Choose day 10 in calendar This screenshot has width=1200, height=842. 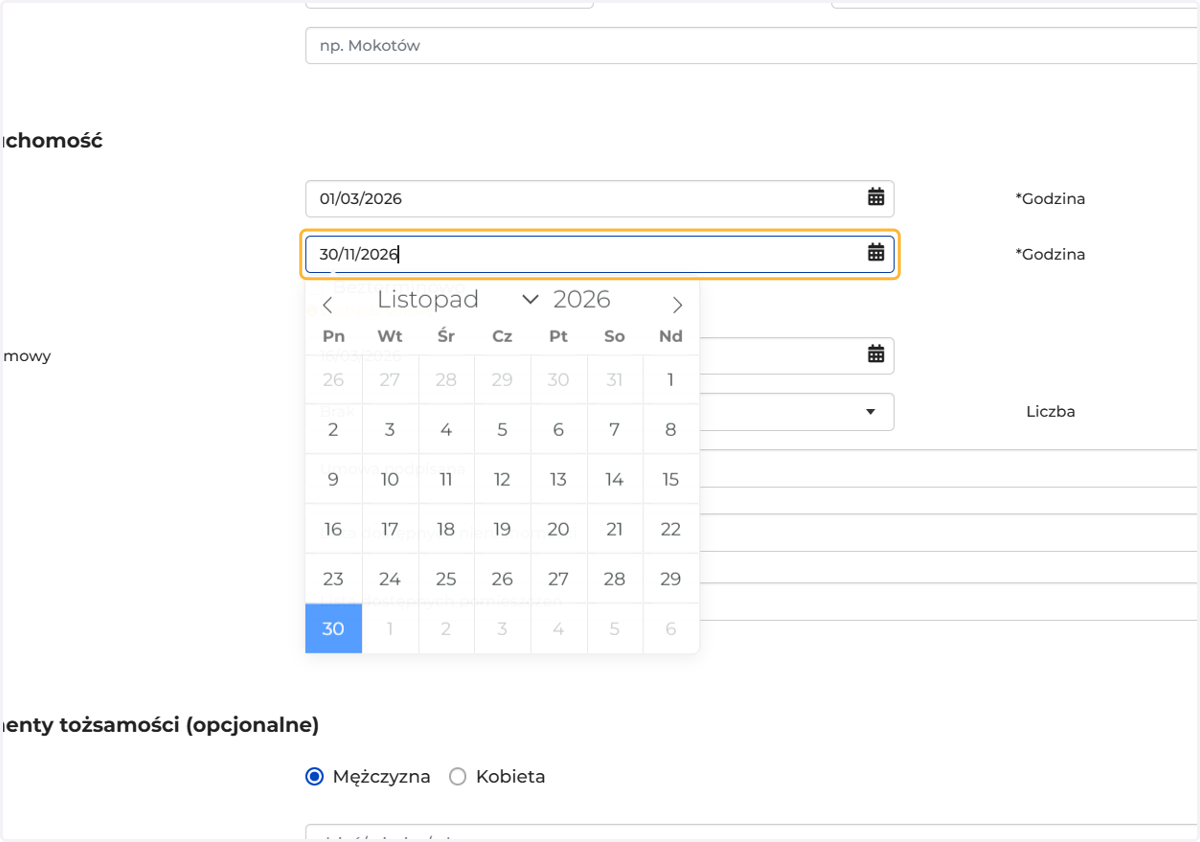(x=390, y=480)
